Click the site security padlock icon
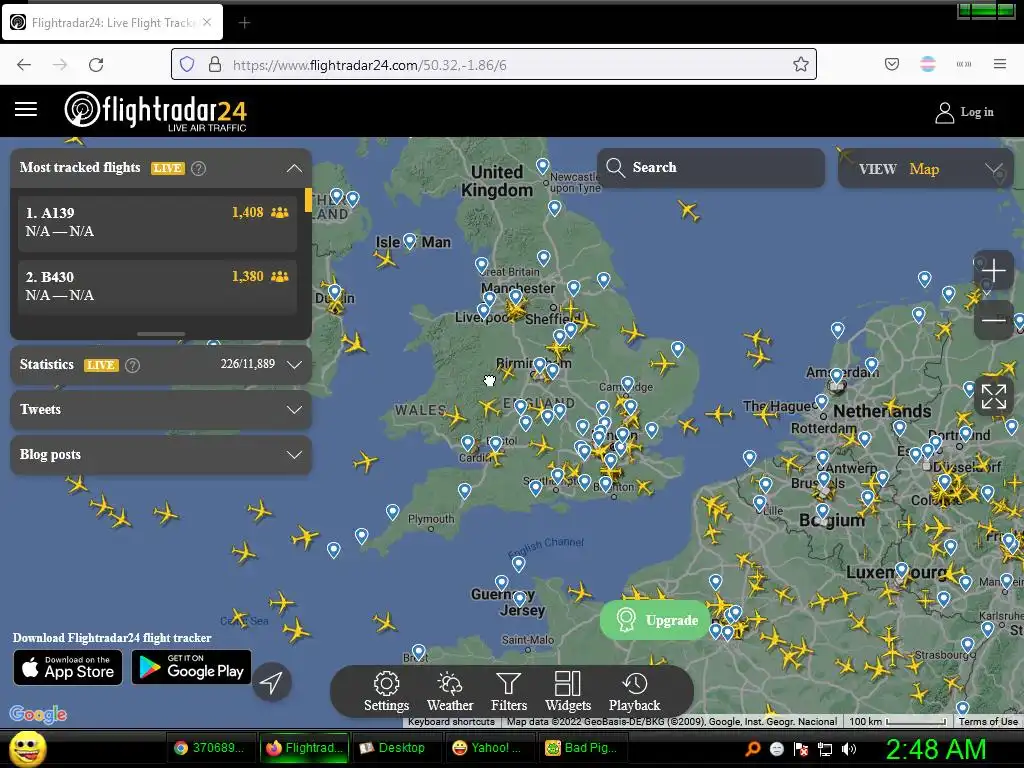 point(215,65)
